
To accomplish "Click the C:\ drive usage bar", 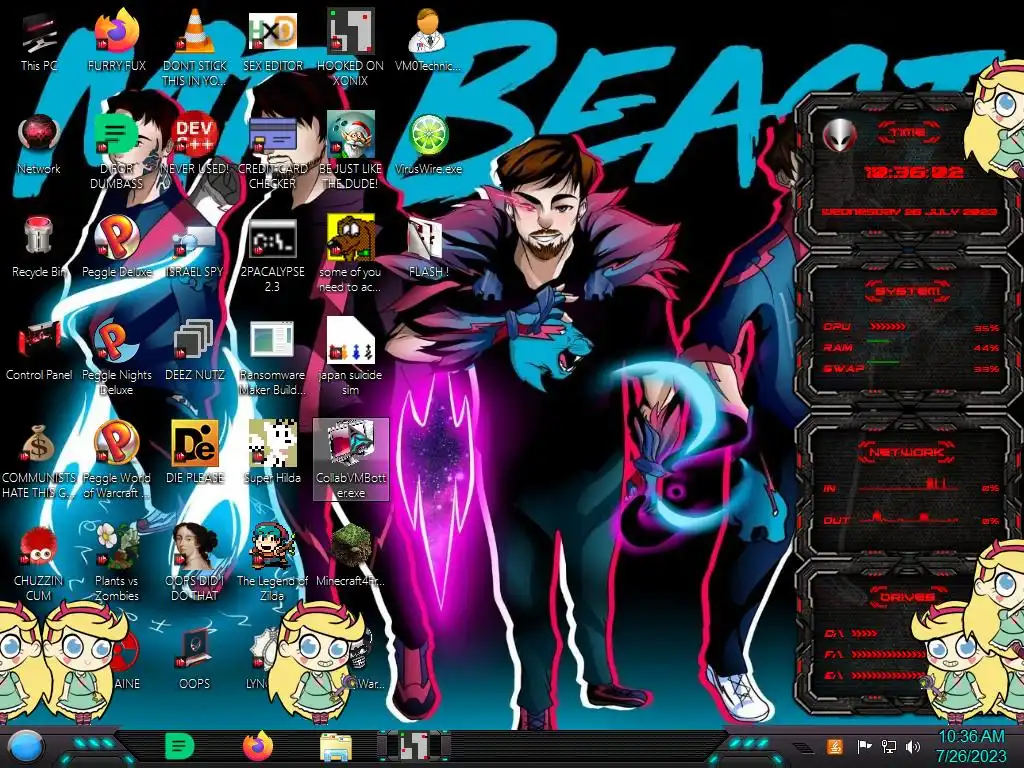I will point(864,633).
